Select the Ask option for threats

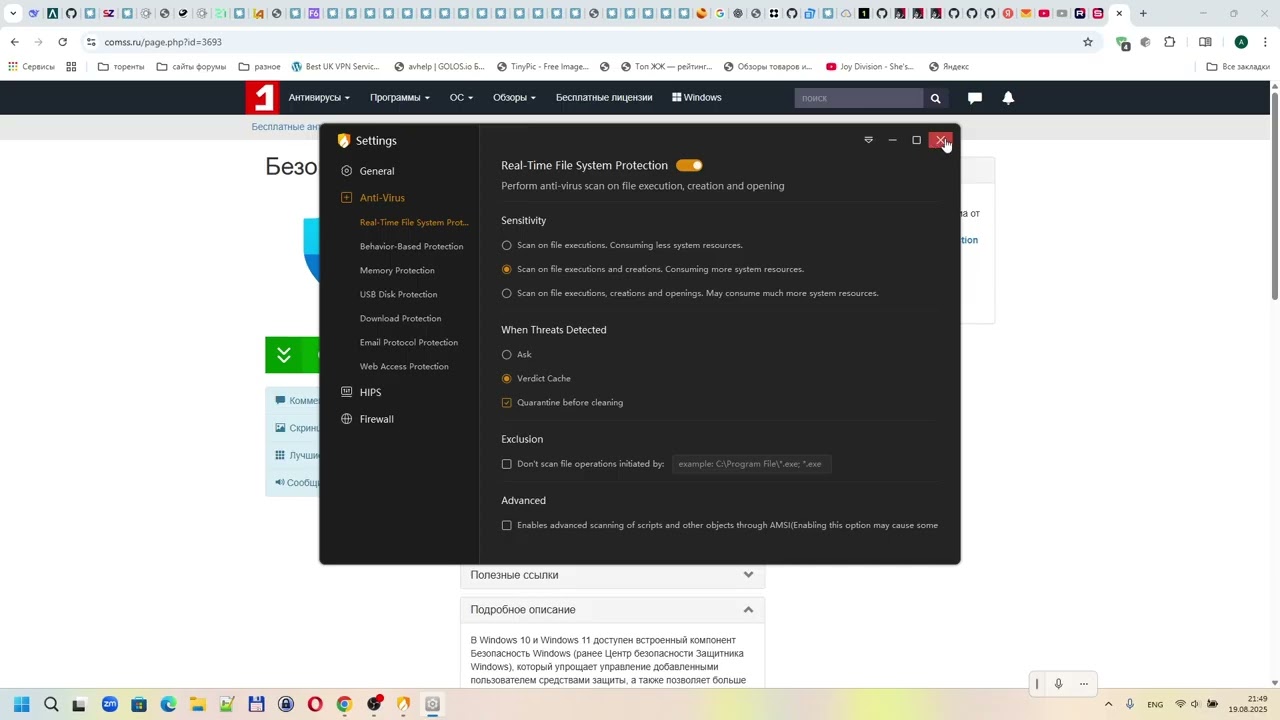(506, 354)
